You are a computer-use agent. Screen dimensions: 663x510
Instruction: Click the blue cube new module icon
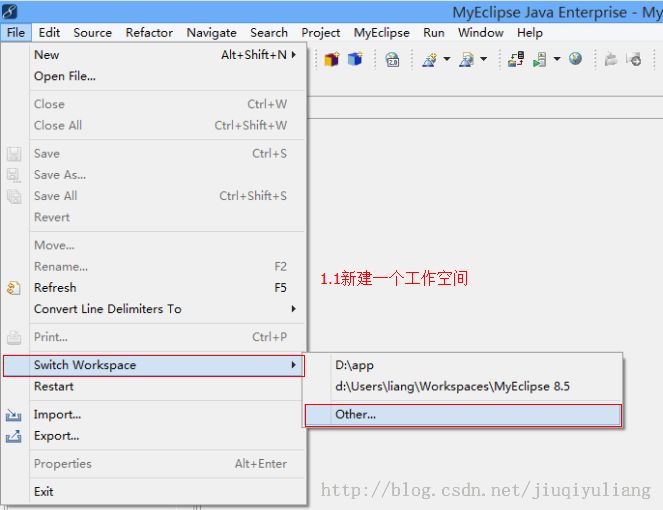(355, 59)
